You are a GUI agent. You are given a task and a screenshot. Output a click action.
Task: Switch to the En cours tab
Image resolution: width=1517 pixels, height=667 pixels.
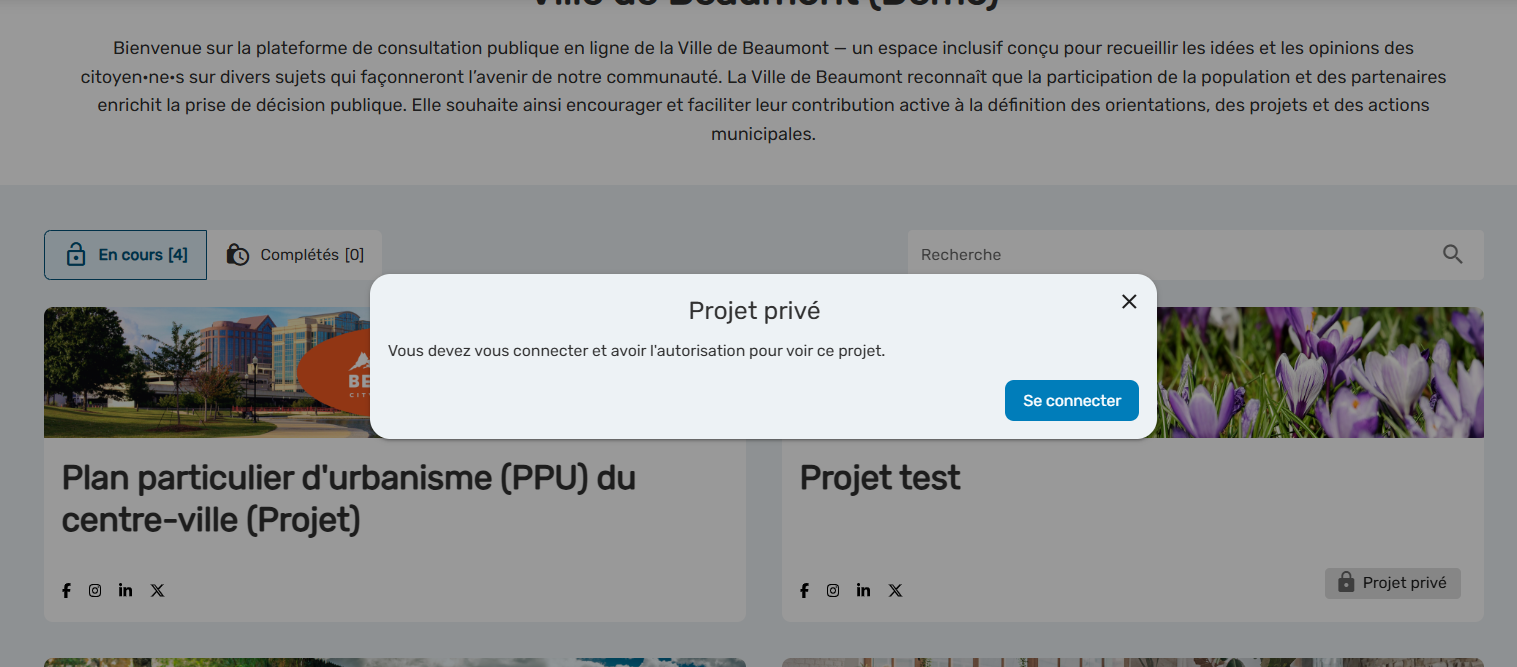126,255
